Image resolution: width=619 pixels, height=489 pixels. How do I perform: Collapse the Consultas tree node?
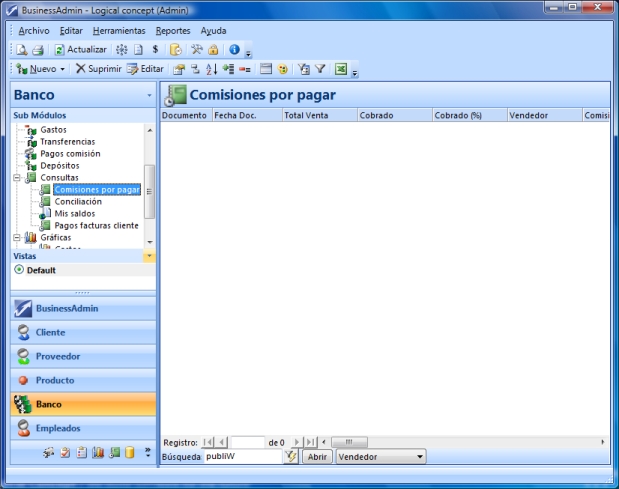18,177
